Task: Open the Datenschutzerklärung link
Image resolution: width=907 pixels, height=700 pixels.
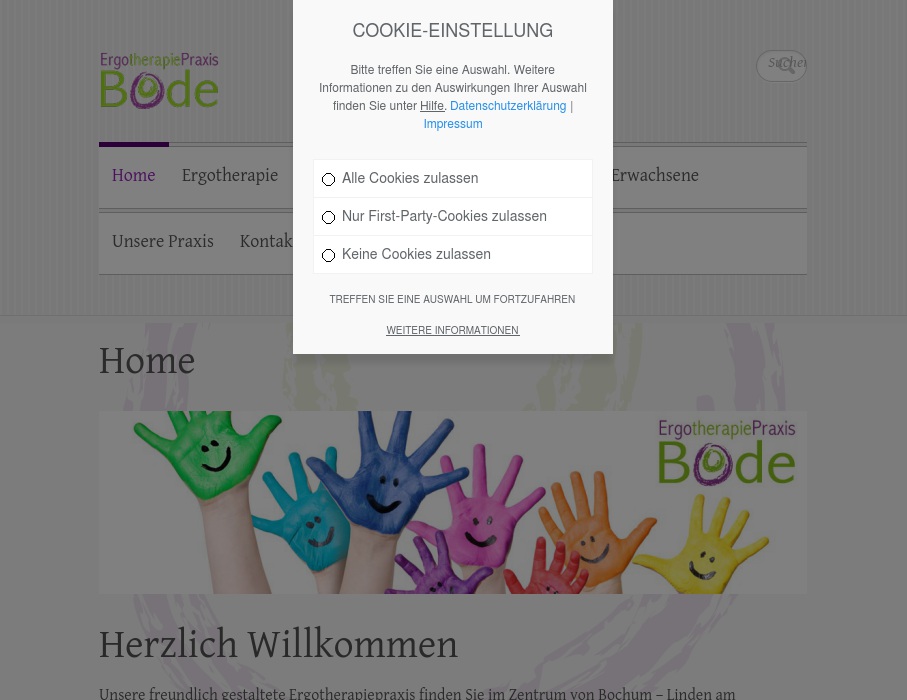Action: click(508, 106)
